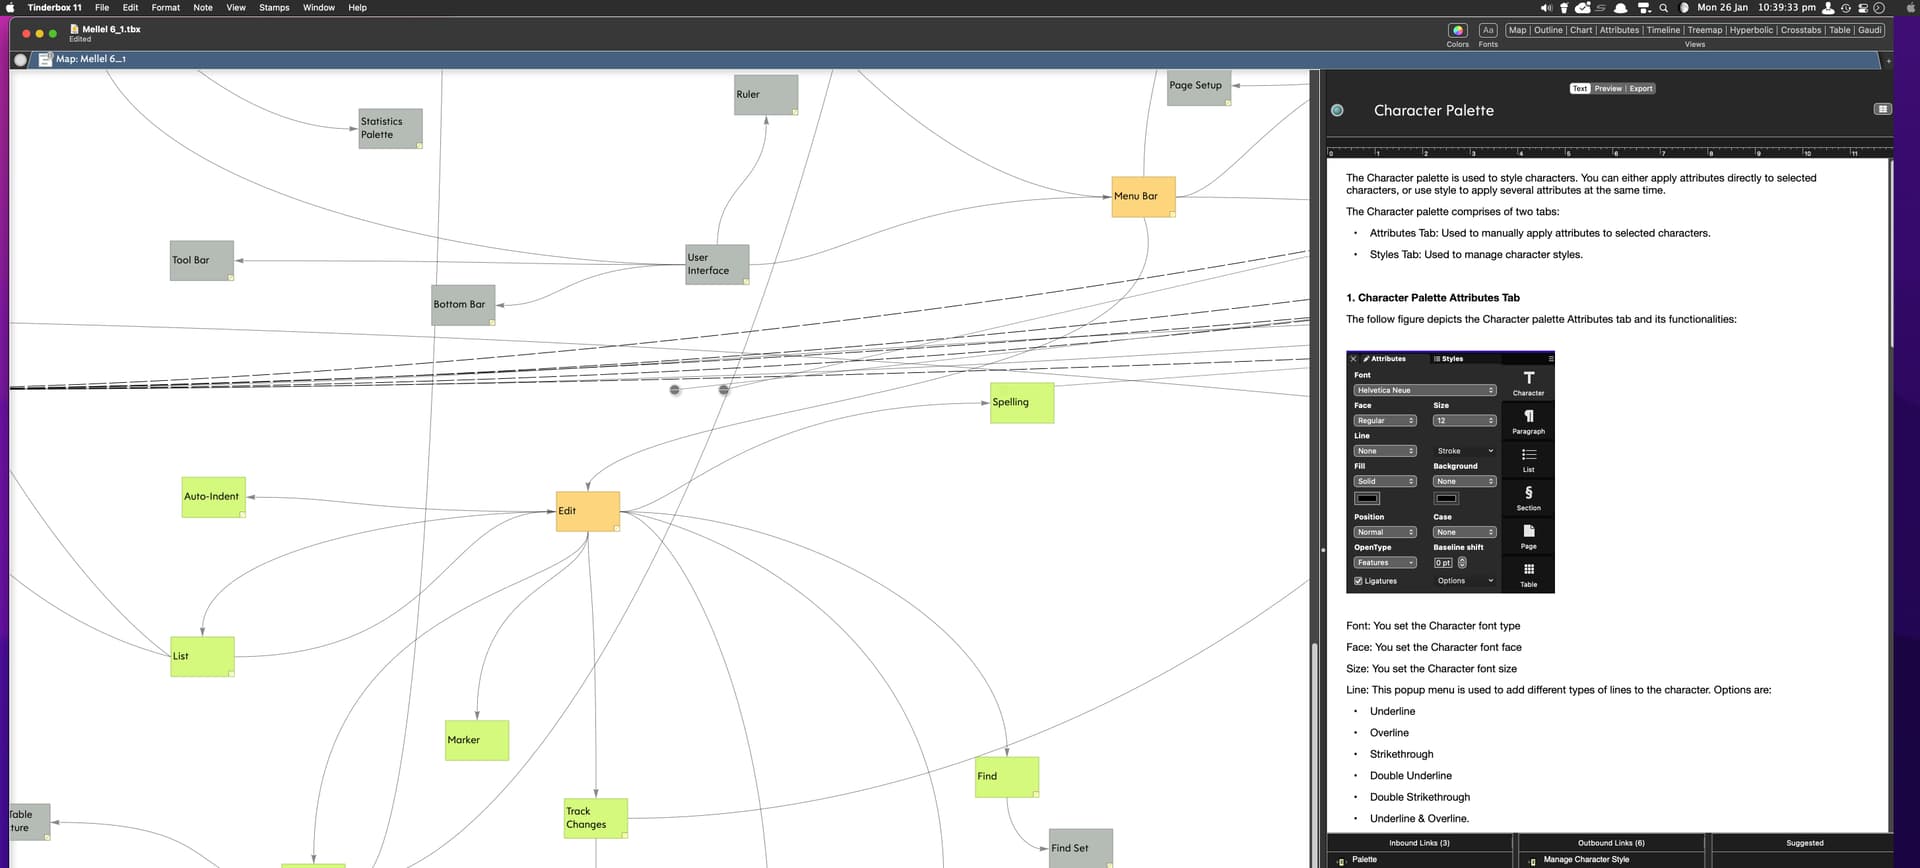Click the document icon in the Map tab
The height and width of the screenshot is (868, 1920).
pyautogui.click(x=45, y=60)
